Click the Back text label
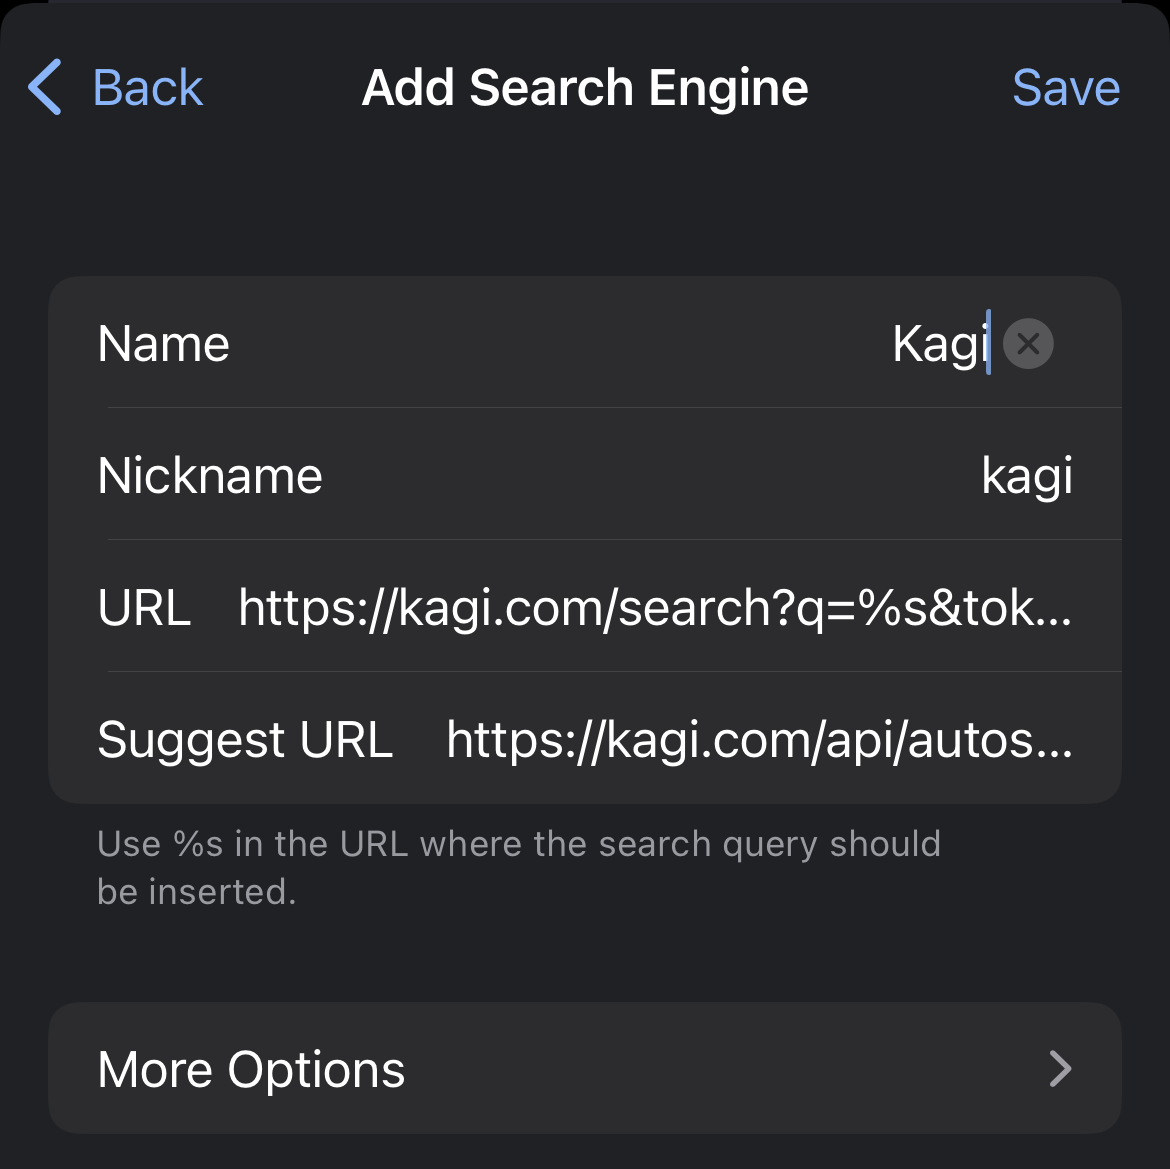 pyautogui.click(x=148, y=88)
